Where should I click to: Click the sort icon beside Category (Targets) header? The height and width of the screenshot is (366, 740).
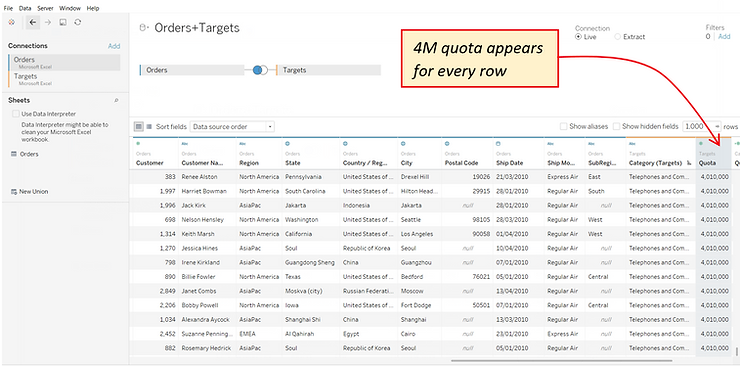click(689, 163)
